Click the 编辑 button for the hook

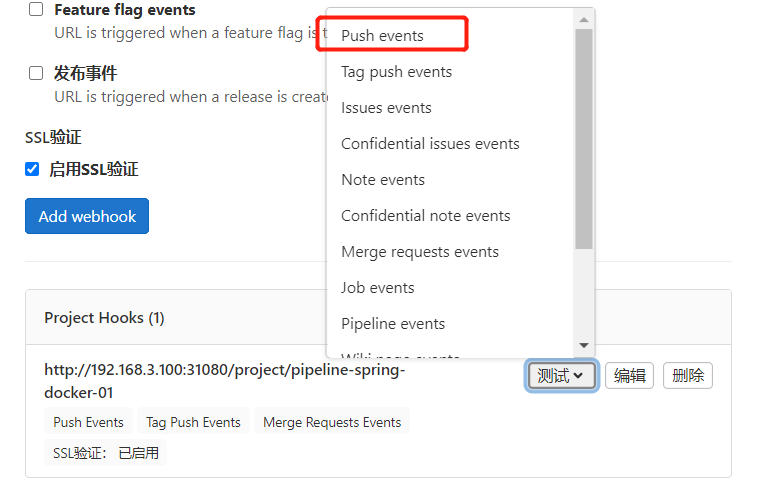pyautogui.click(x=629, y=376)
